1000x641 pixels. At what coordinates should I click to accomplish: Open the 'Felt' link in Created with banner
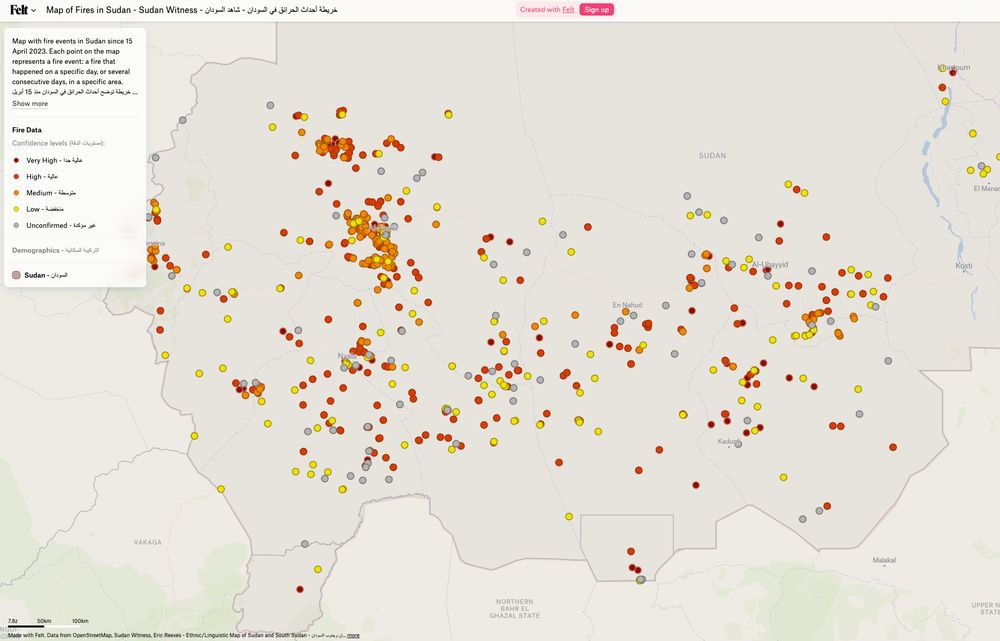(568, 10)
